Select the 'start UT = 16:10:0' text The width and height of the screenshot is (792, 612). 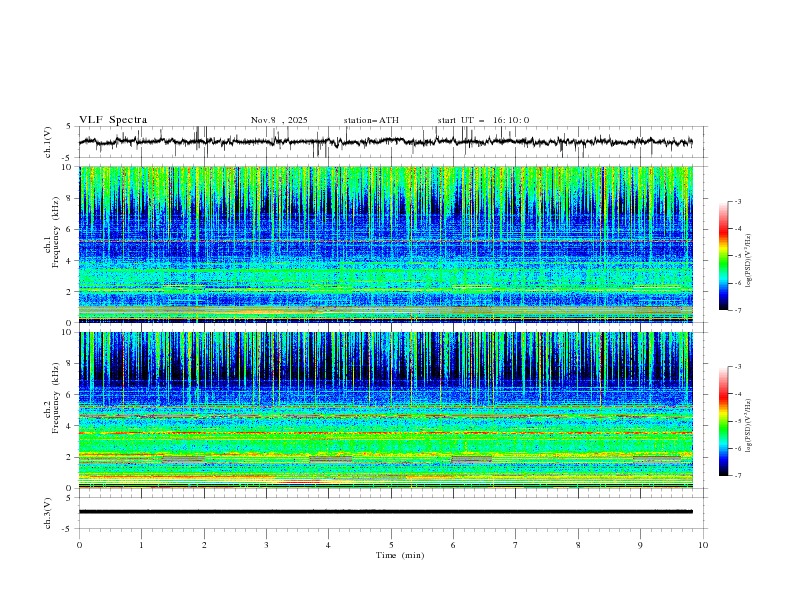(483, 120)
